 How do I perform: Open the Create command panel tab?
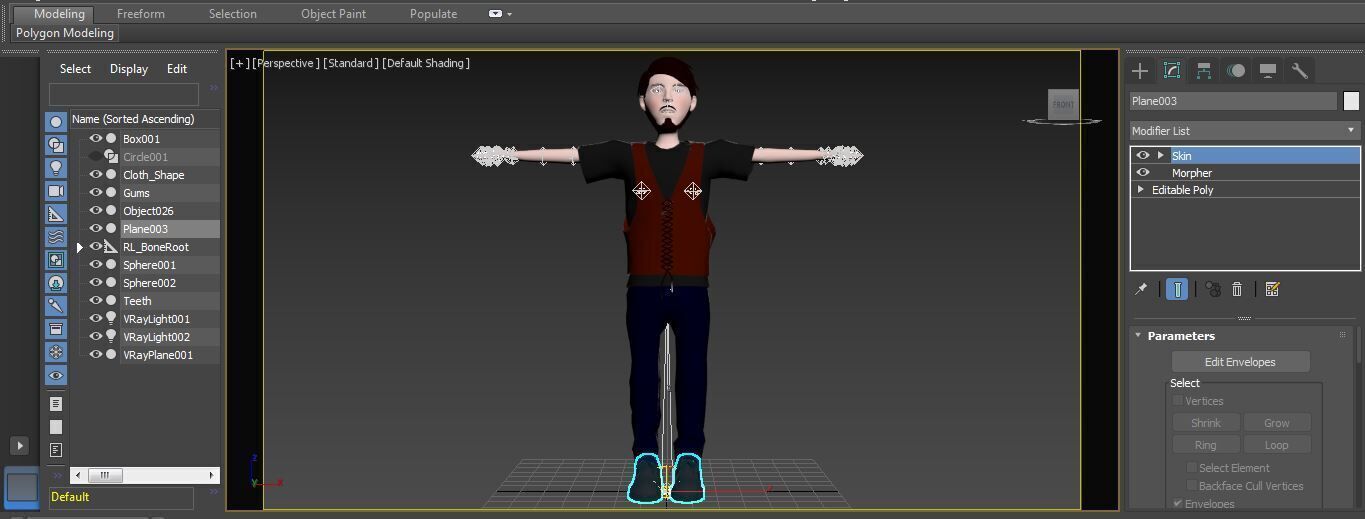tap(1140, 70)
